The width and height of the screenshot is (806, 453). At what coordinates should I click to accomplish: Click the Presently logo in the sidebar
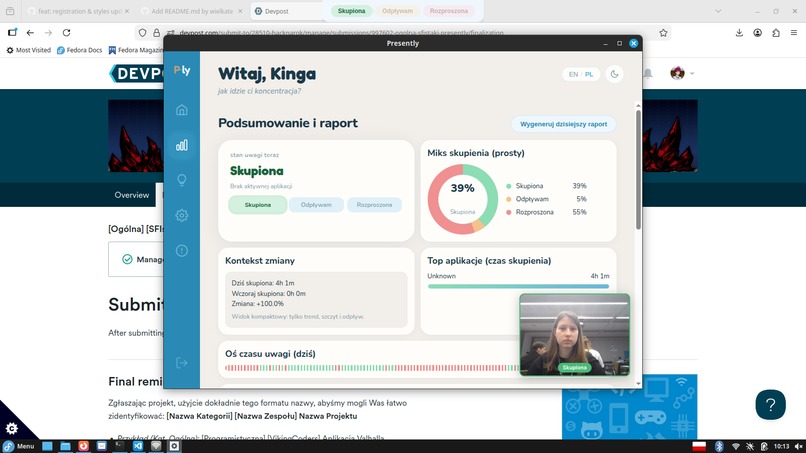click(x=182, y=70)
